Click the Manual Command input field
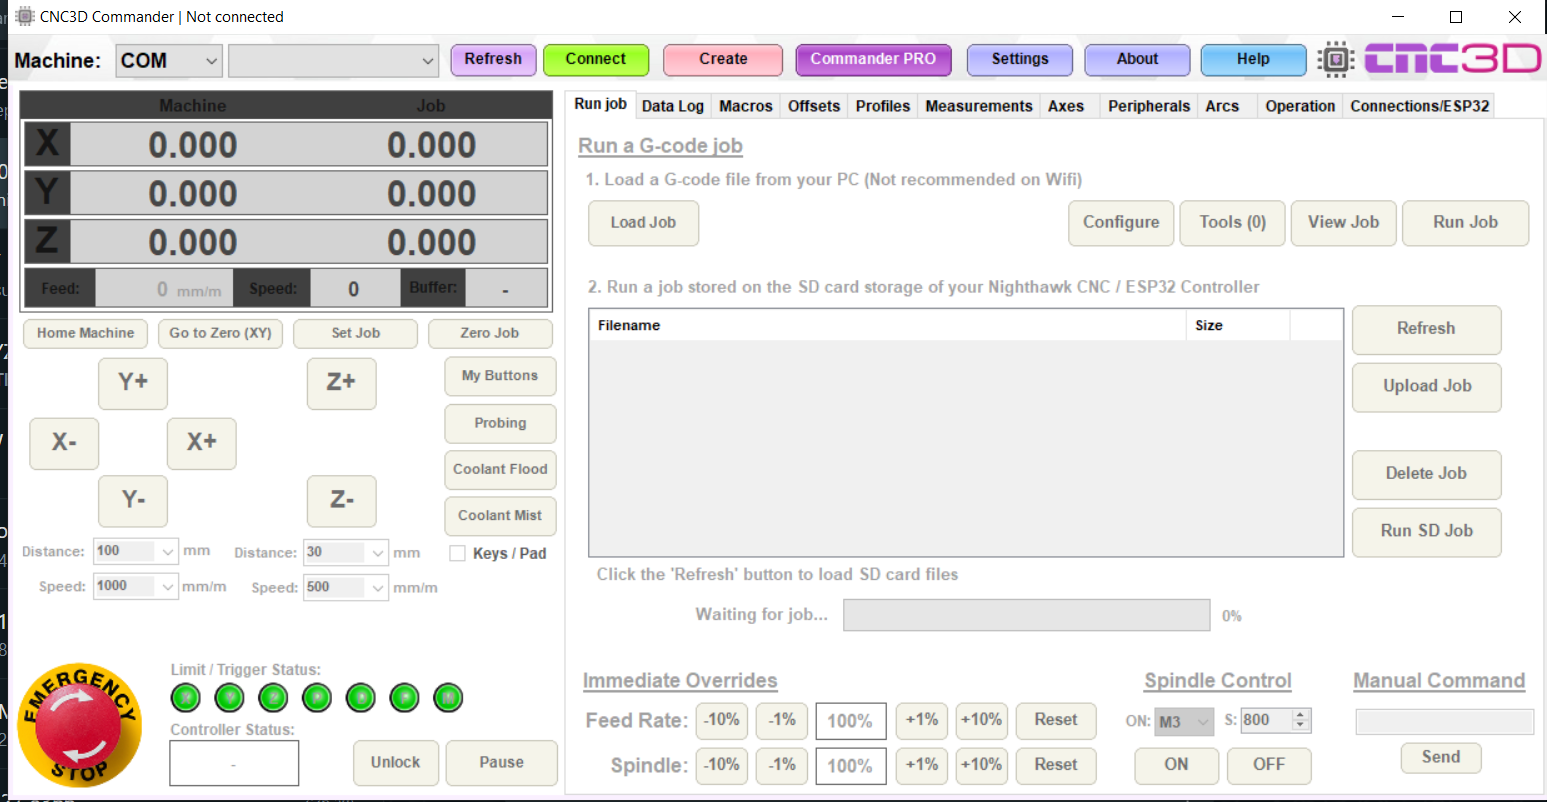 (x=1444, y=721)
